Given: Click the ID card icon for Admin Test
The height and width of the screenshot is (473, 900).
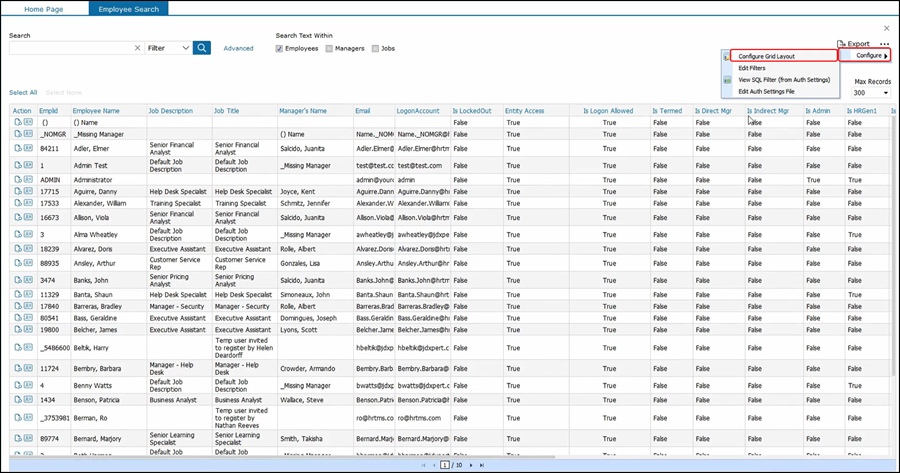Looking at the screenshot, I should coord(29,165).
